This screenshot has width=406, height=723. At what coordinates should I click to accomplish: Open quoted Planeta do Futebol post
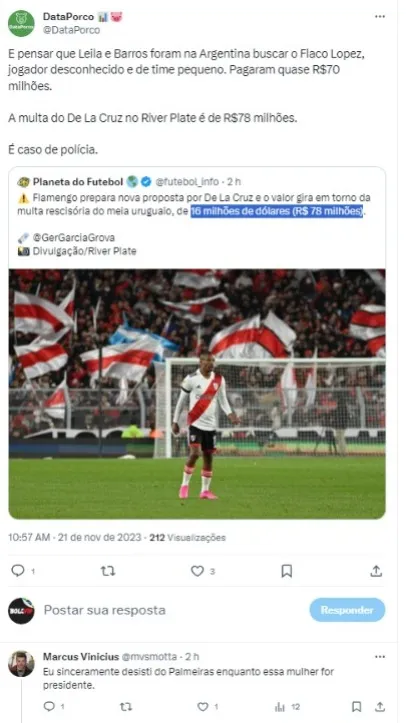coord(197,216)
